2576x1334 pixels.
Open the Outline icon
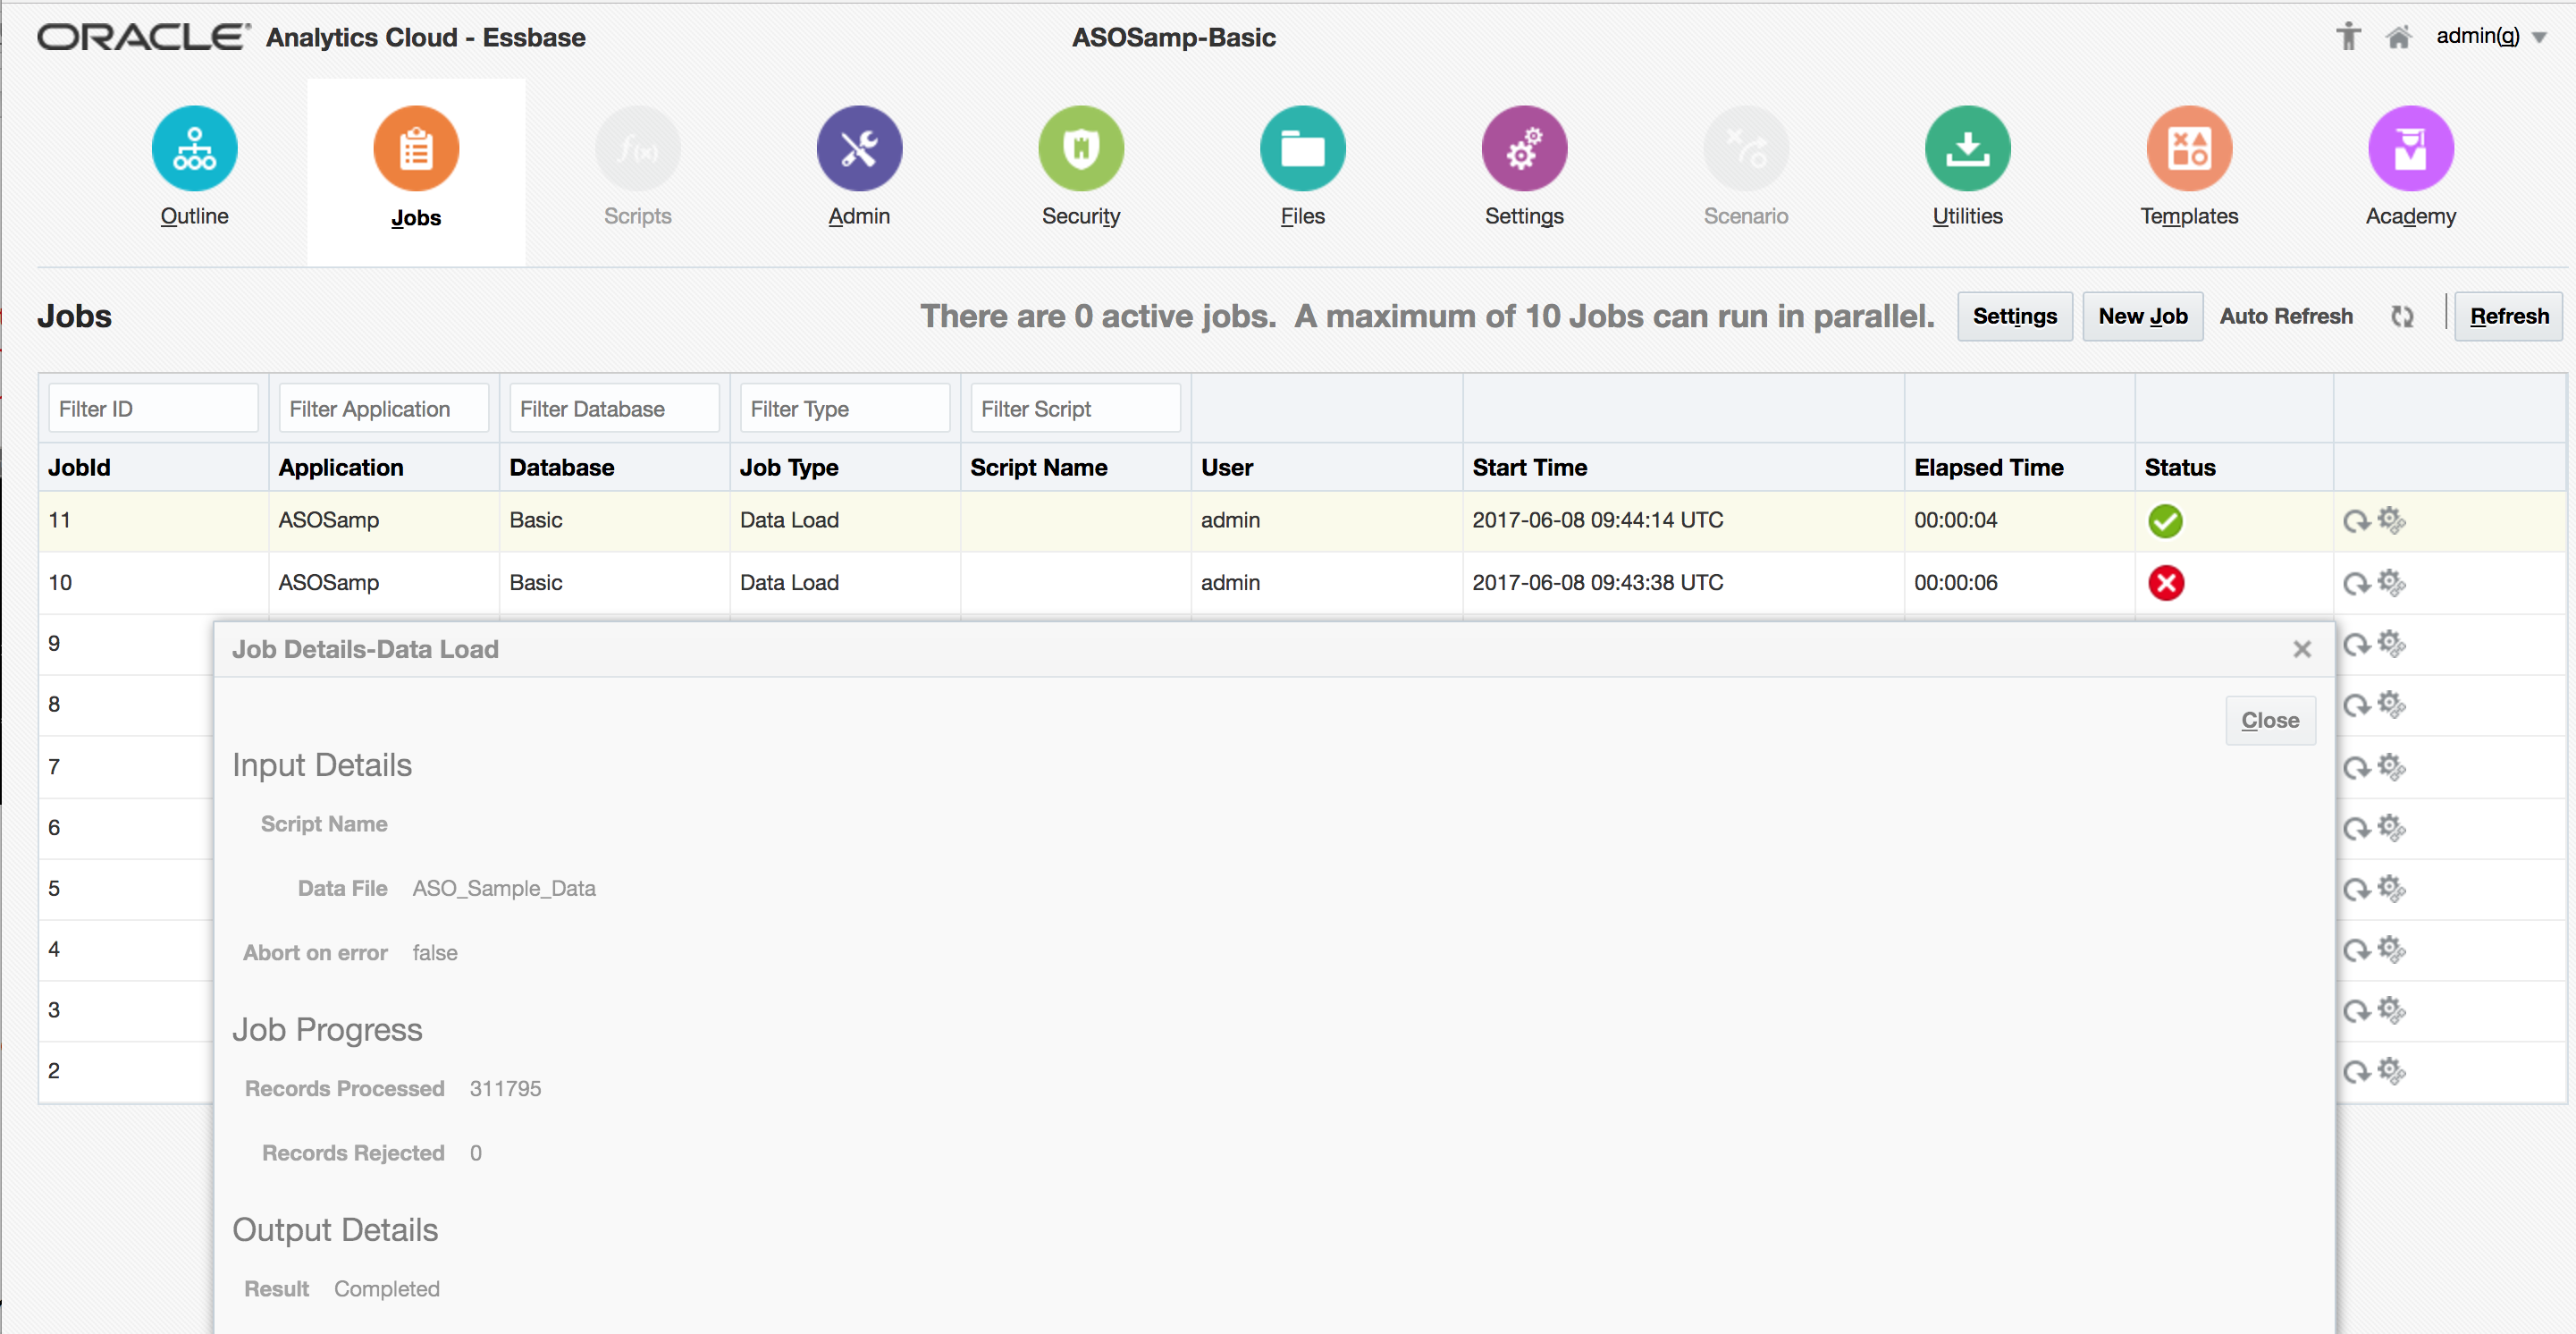tap(194, 148)
